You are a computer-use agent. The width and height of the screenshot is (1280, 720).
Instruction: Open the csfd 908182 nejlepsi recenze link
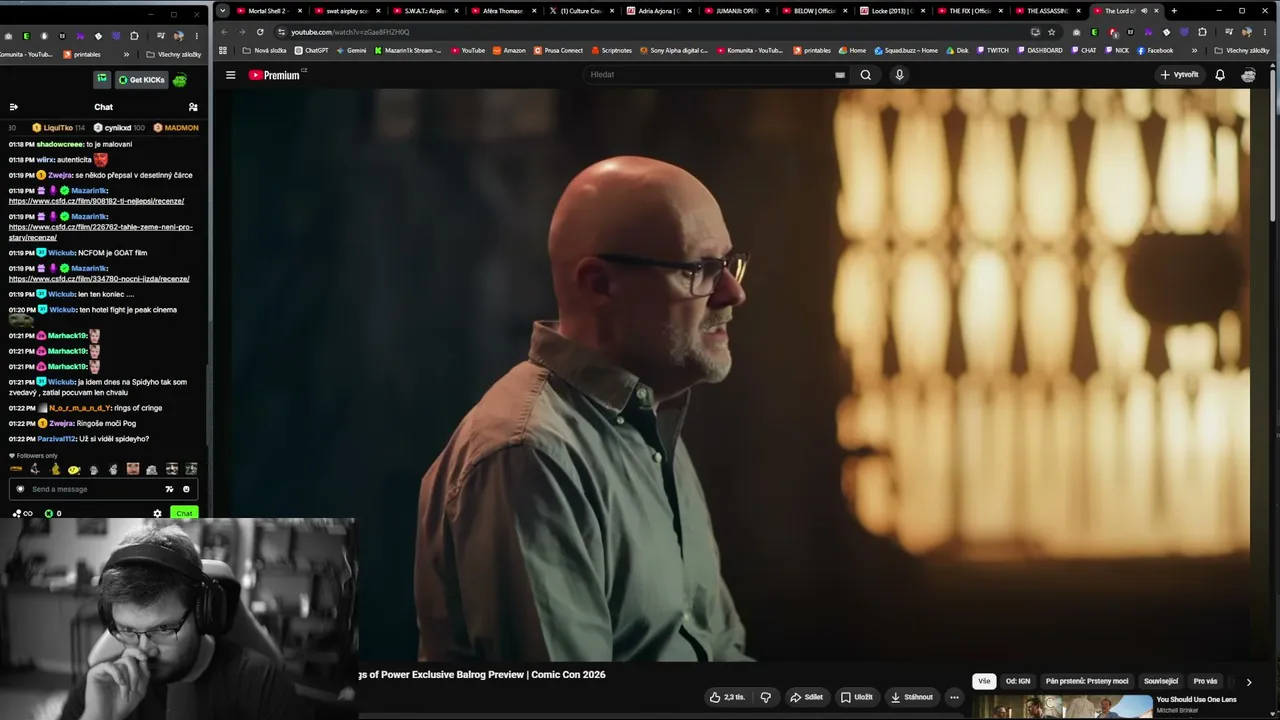click(x=96, y=201)
